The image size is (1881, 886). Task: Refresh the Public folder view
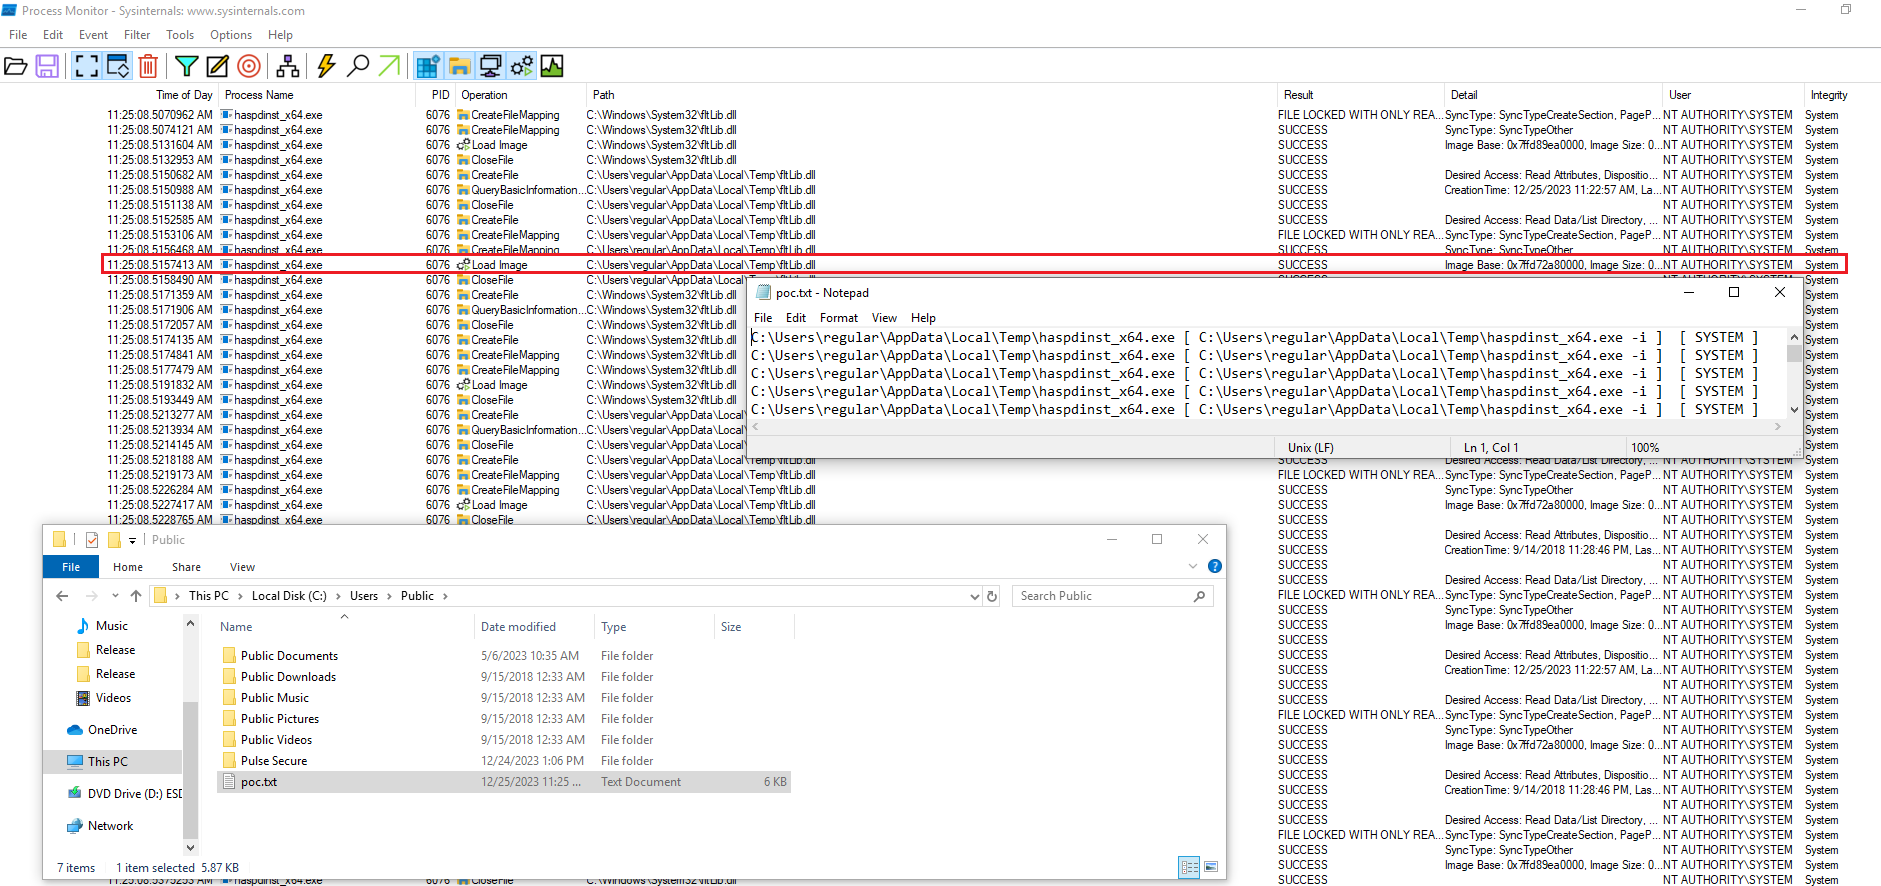992,596
